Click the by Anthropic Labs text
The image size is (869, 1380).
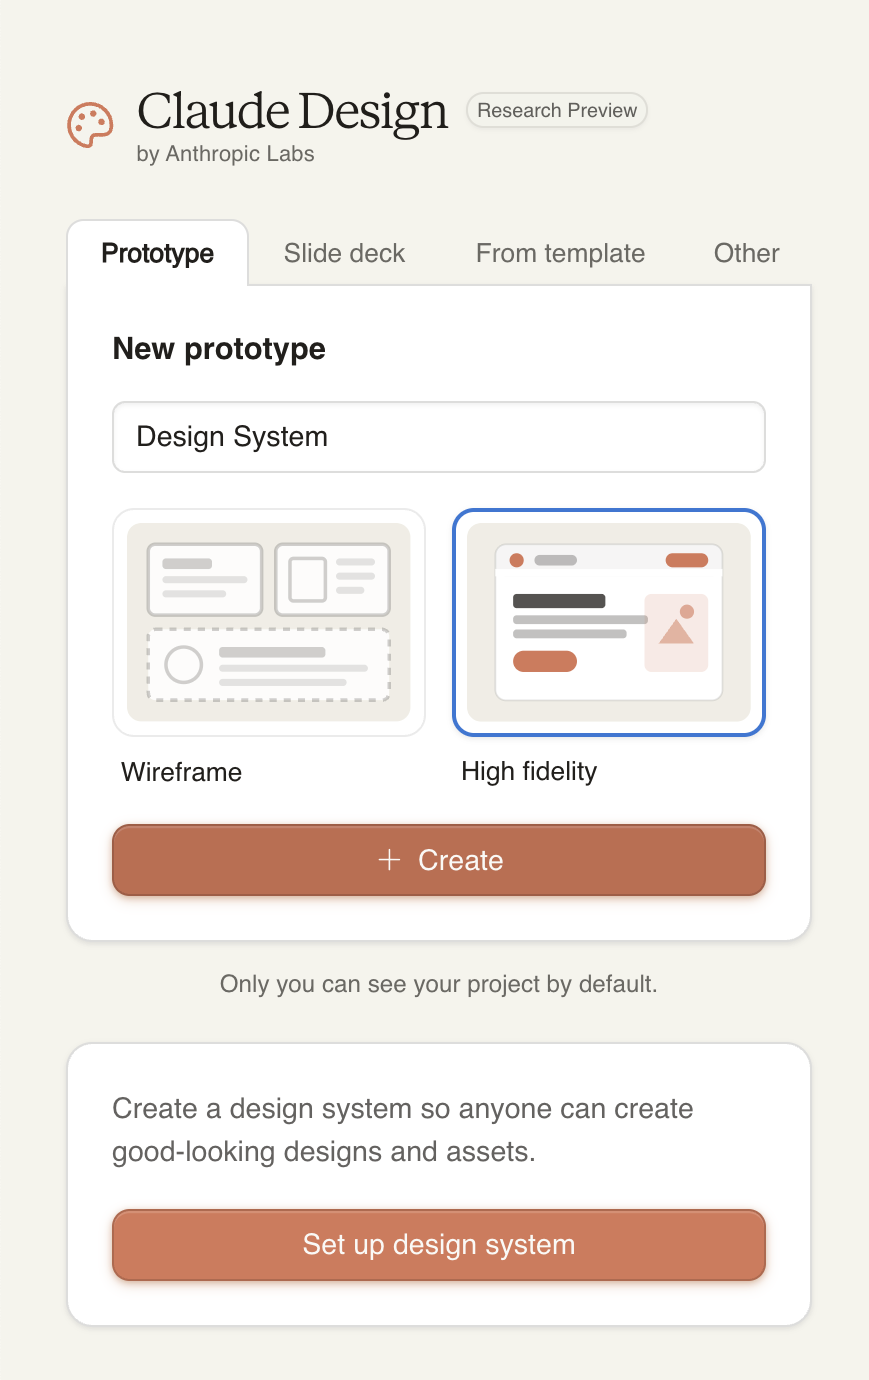(225, 154)
